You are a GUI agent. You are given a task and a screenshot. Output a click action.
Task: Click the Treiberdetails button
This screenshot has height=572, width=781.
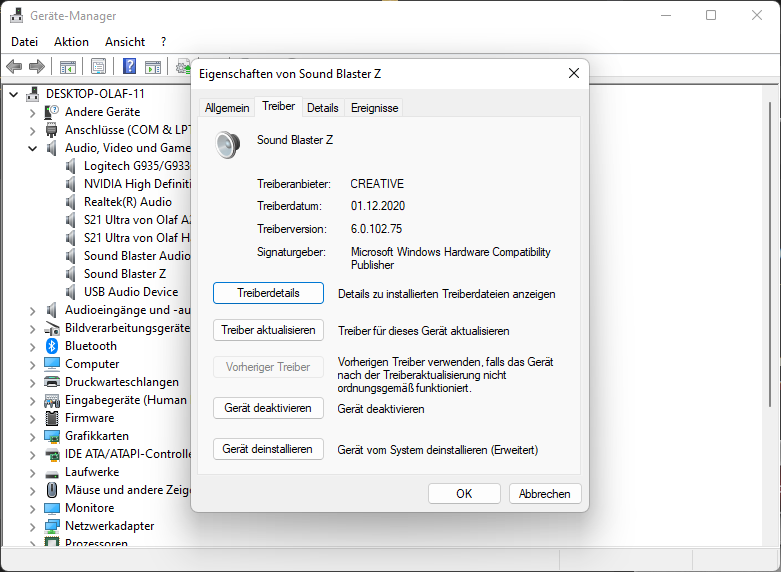268,293
